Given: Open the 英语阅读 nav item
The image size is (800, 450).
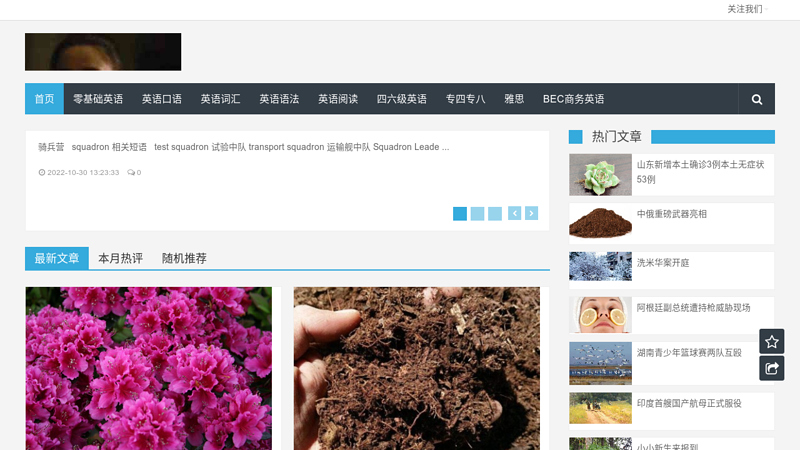Looking at the screenshot, I should [338, 99].
